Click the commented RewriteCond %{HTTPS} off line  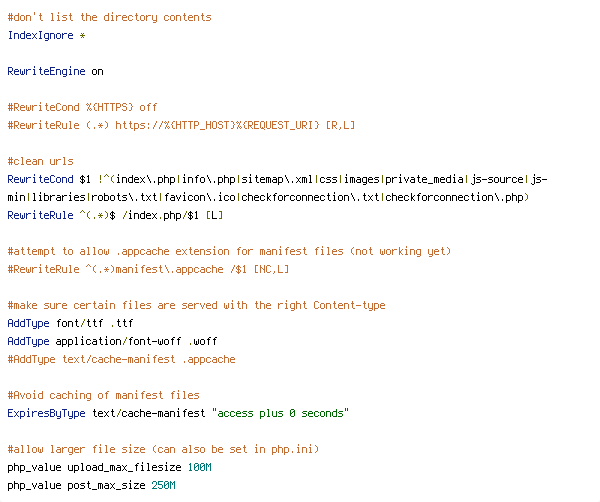click(82, 107)
